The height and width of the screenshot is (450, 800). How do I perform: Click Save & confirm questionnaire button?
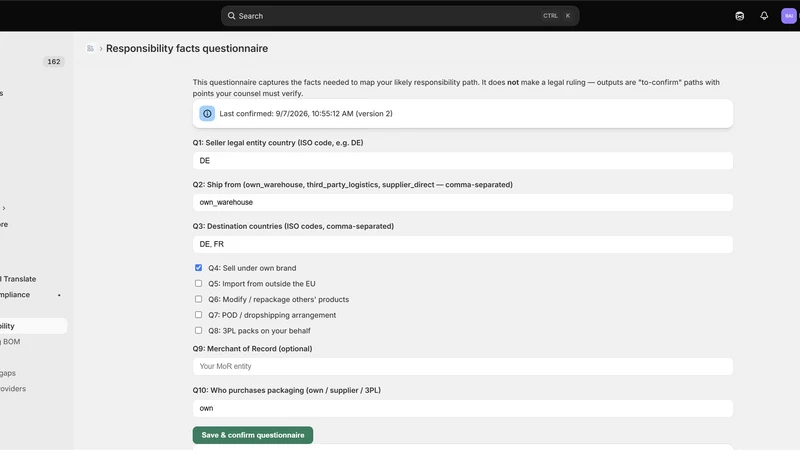point(253,435)
